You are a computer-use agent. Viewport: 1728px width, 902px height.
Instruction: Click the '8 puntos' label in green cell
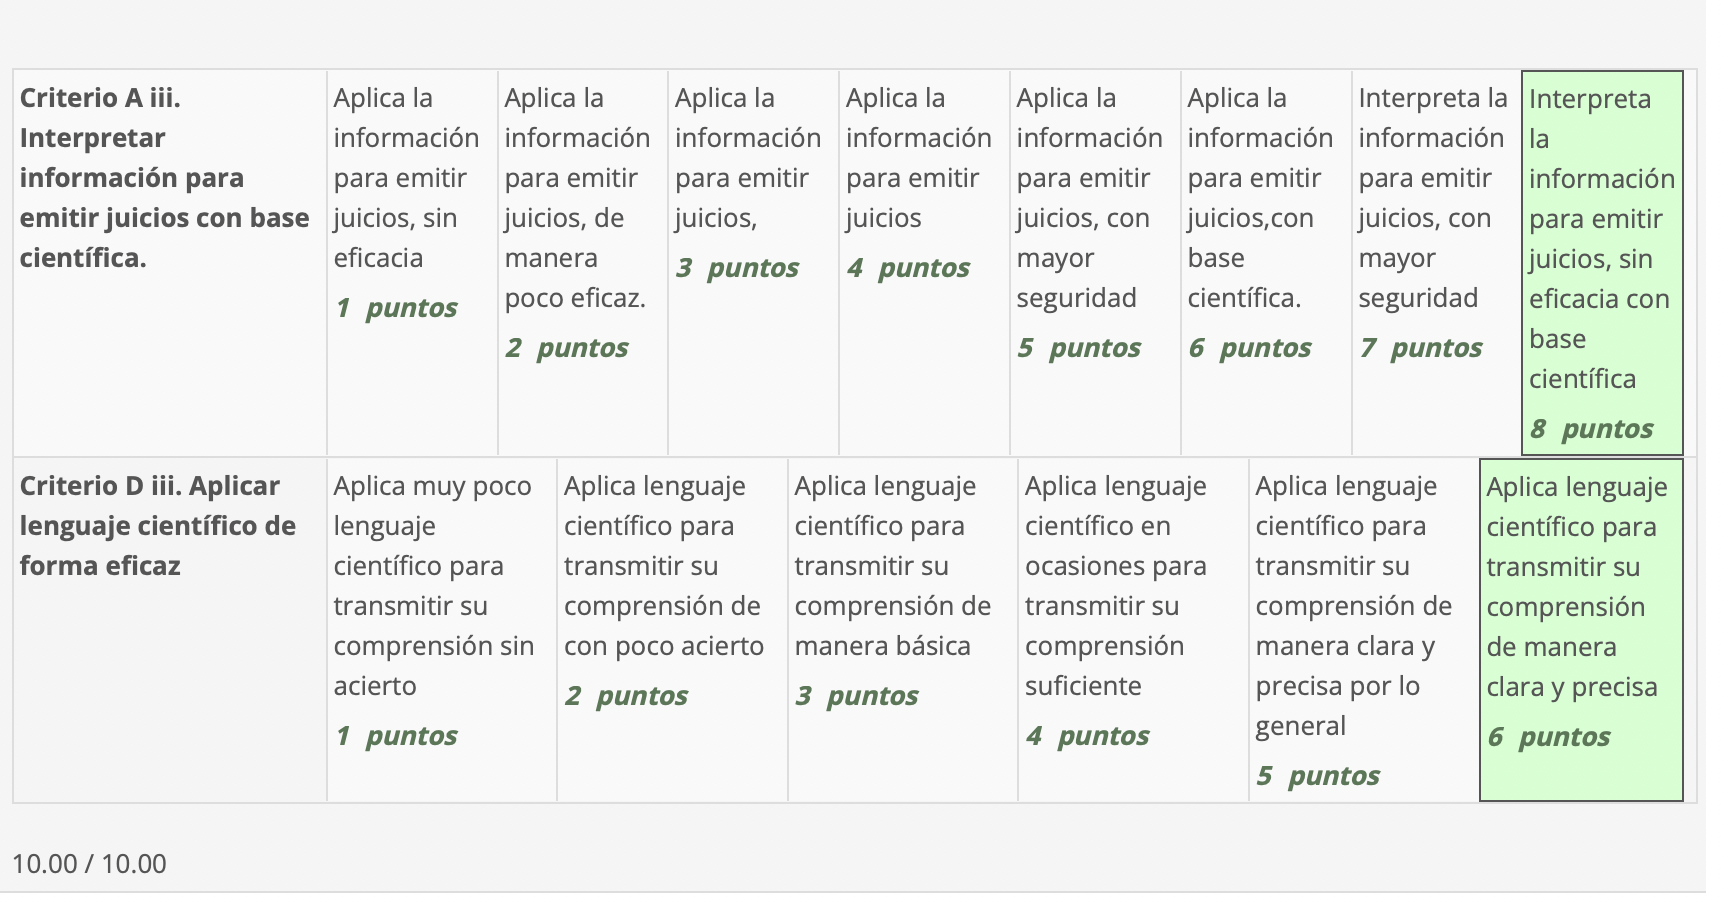coord(1591,429)
